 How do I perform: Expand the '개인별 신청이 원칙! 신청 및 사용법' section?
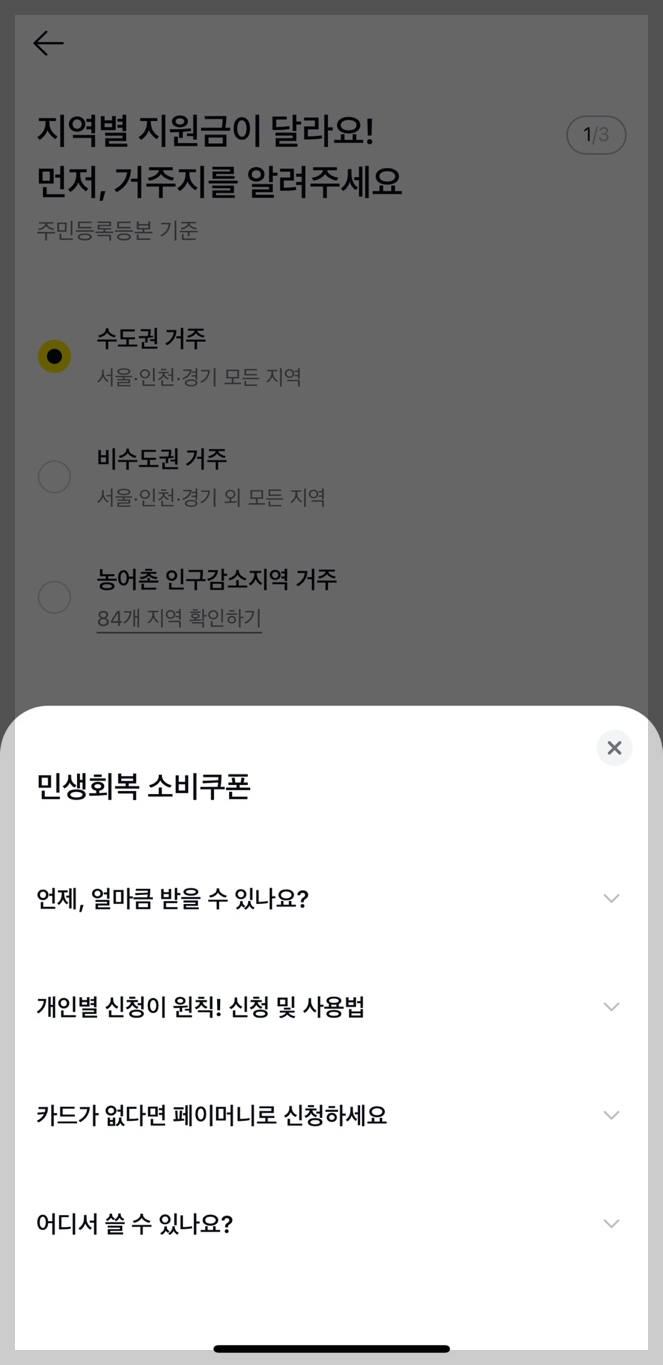pos(330,1007)
